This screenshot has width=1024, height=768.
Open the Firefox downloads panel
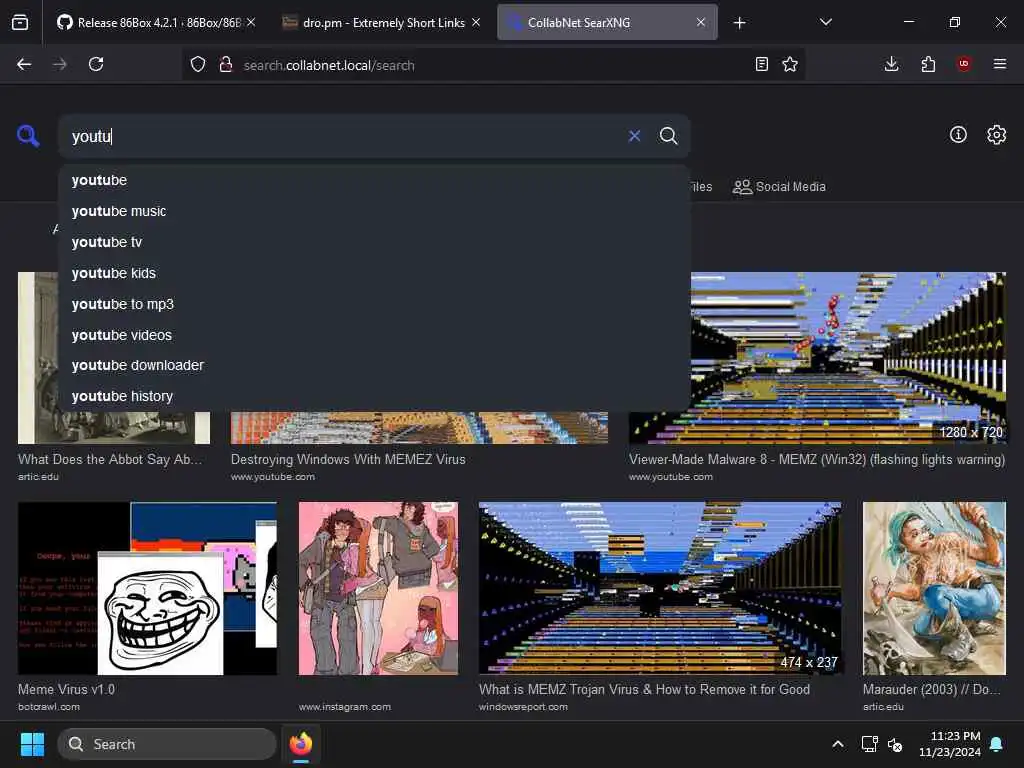tap(891, 64)
